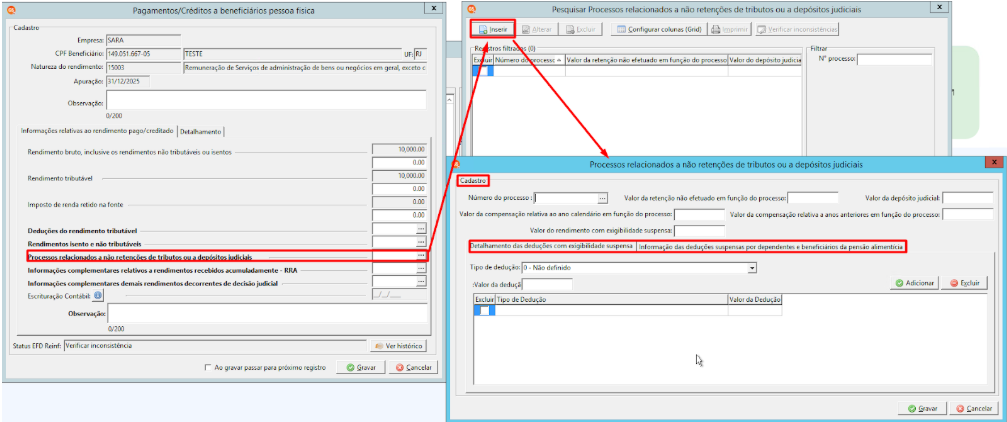1007x422 pixels.
Task: Click the Excluir deduction button
Action: 964,283
